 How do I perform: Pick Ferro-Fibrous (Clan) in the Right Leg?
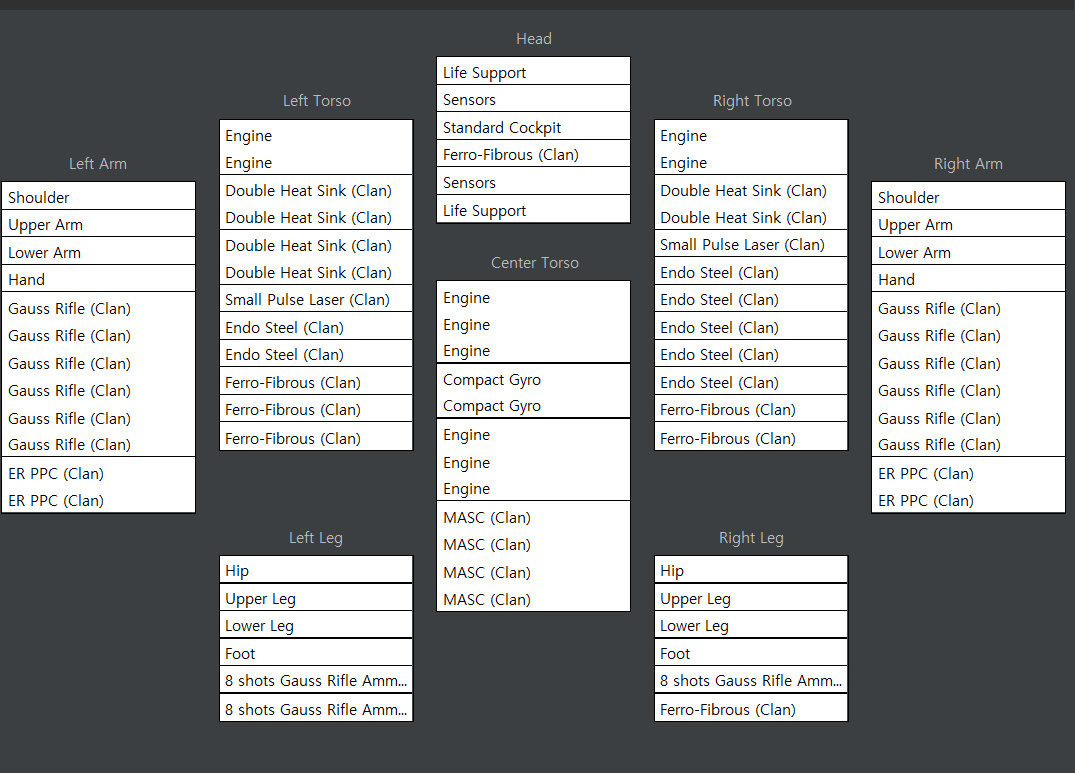tap(751, 709)
